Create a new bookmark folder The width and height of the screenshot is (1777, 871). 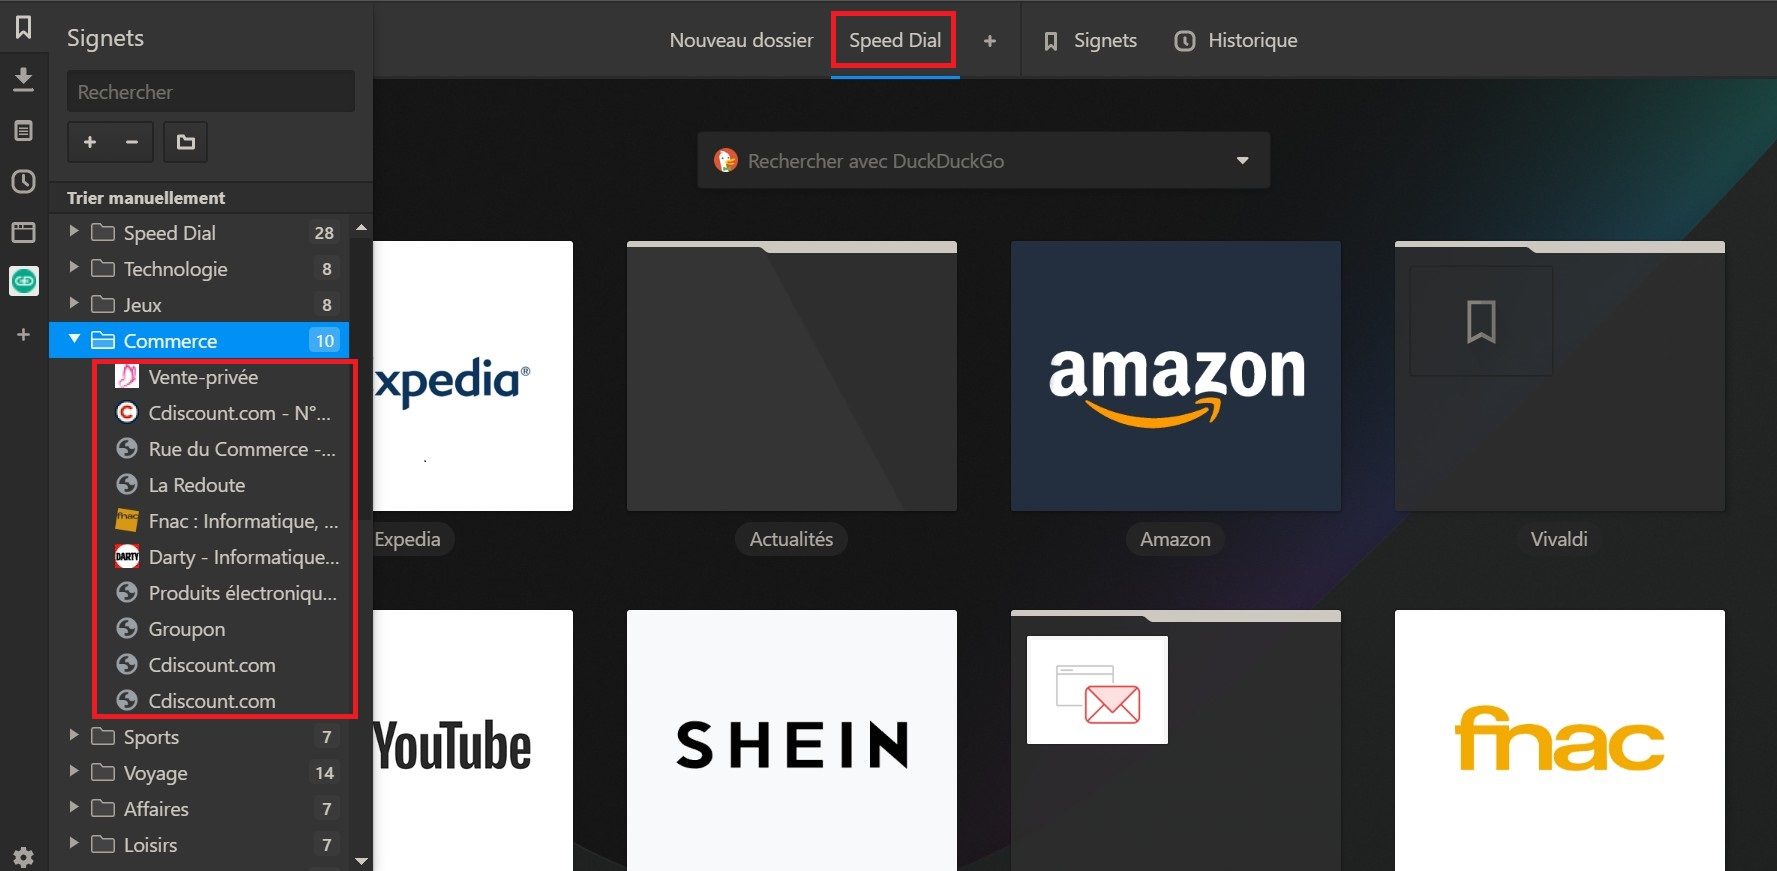(186, 142)
